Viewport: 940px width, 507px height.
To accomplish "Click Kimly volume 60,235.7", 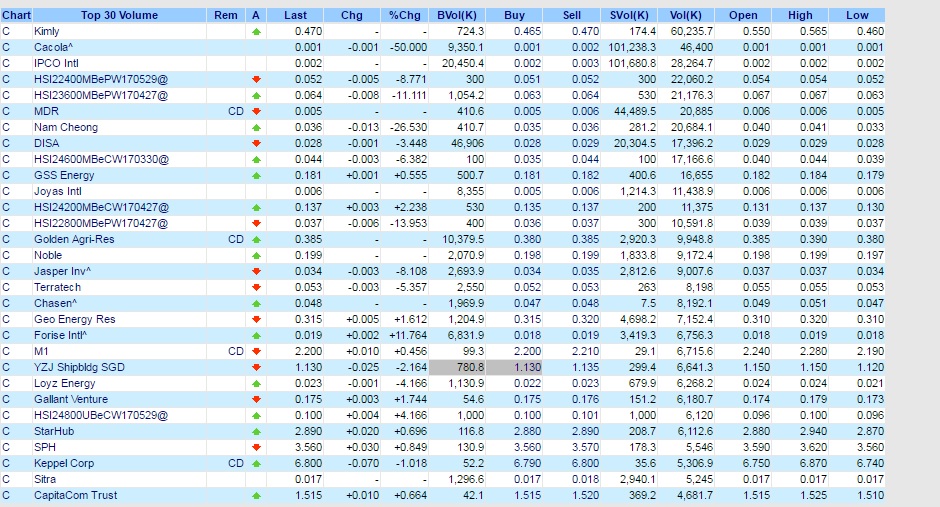I will coord(691,31).
